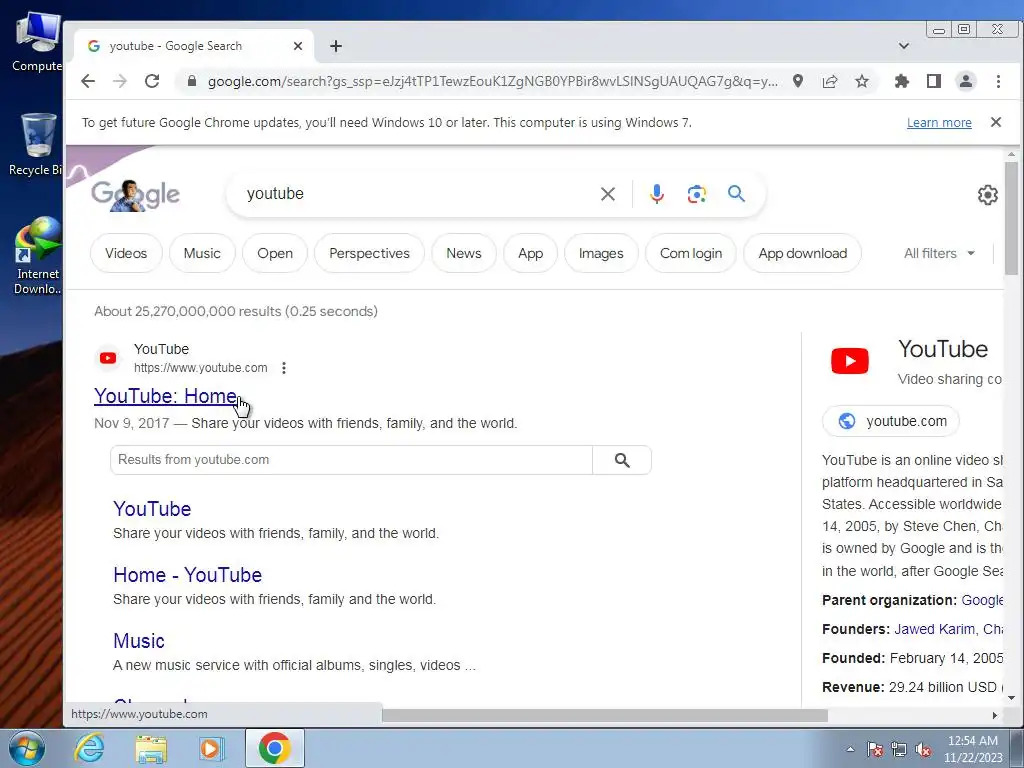Open the network tray icon

pyautogui.click(x=899, y=750)
